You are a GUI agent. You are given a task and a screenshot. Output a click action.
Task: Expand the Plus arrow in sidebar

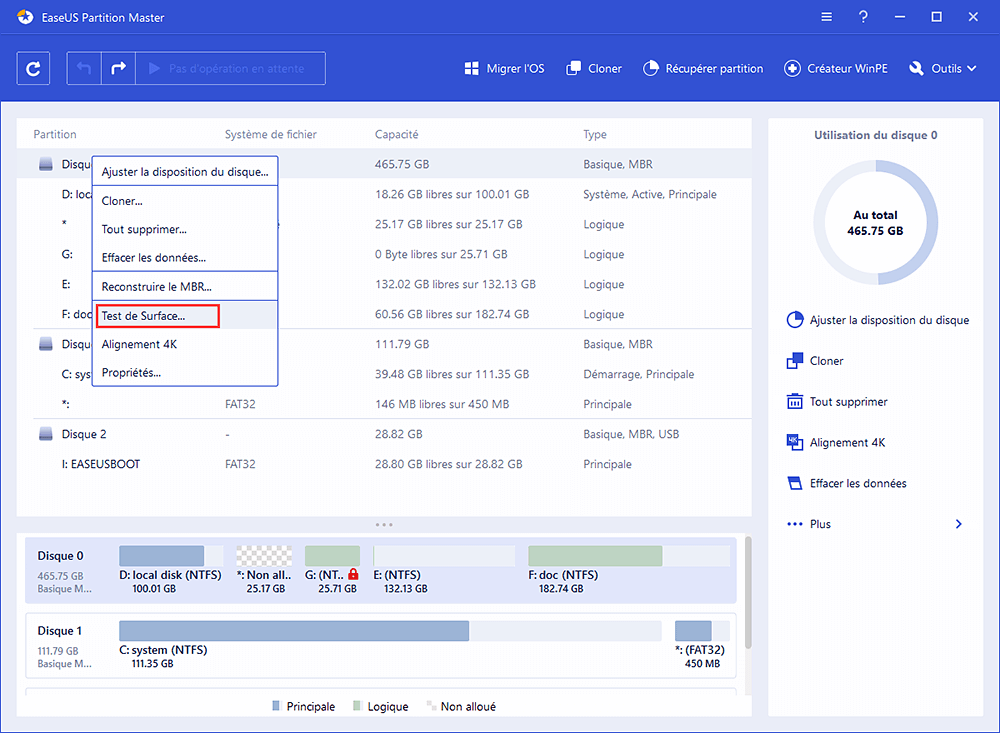tap(959, 524)
